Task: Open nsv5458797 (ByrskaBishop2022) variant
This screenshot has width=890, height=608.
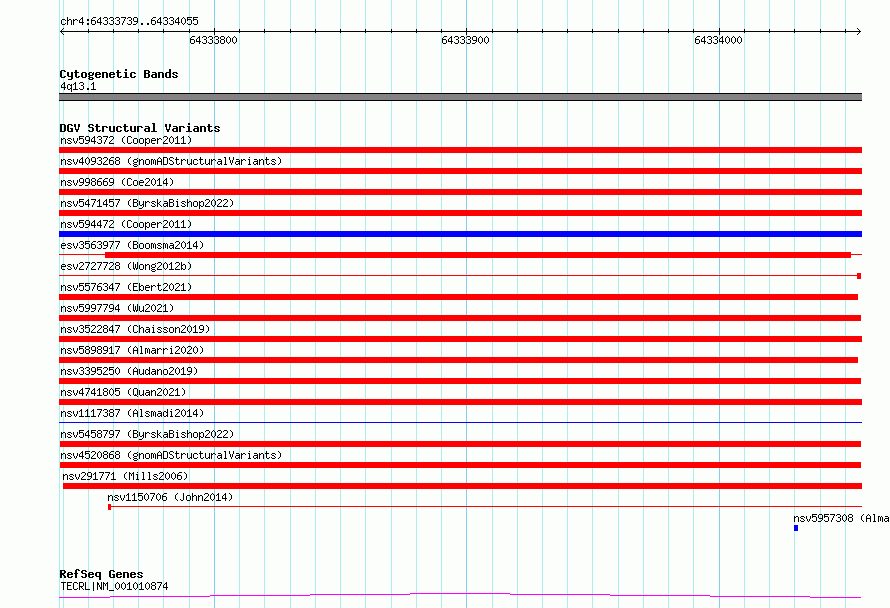Action: click(x=147, y=434)
